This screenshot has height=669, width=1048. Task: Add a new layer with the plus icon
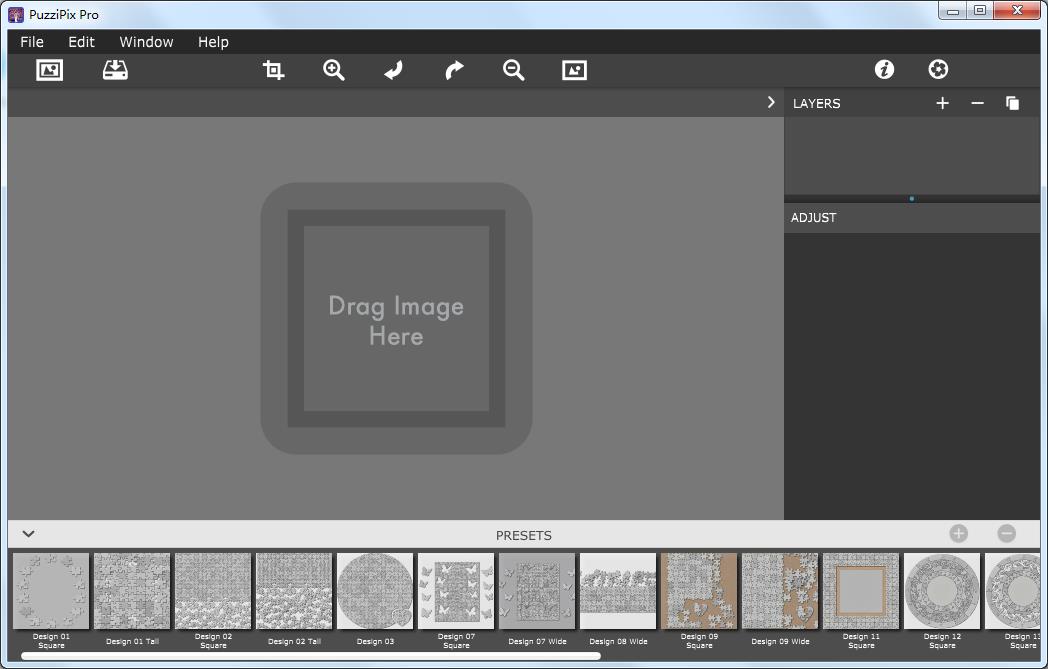tap(942, 103)
